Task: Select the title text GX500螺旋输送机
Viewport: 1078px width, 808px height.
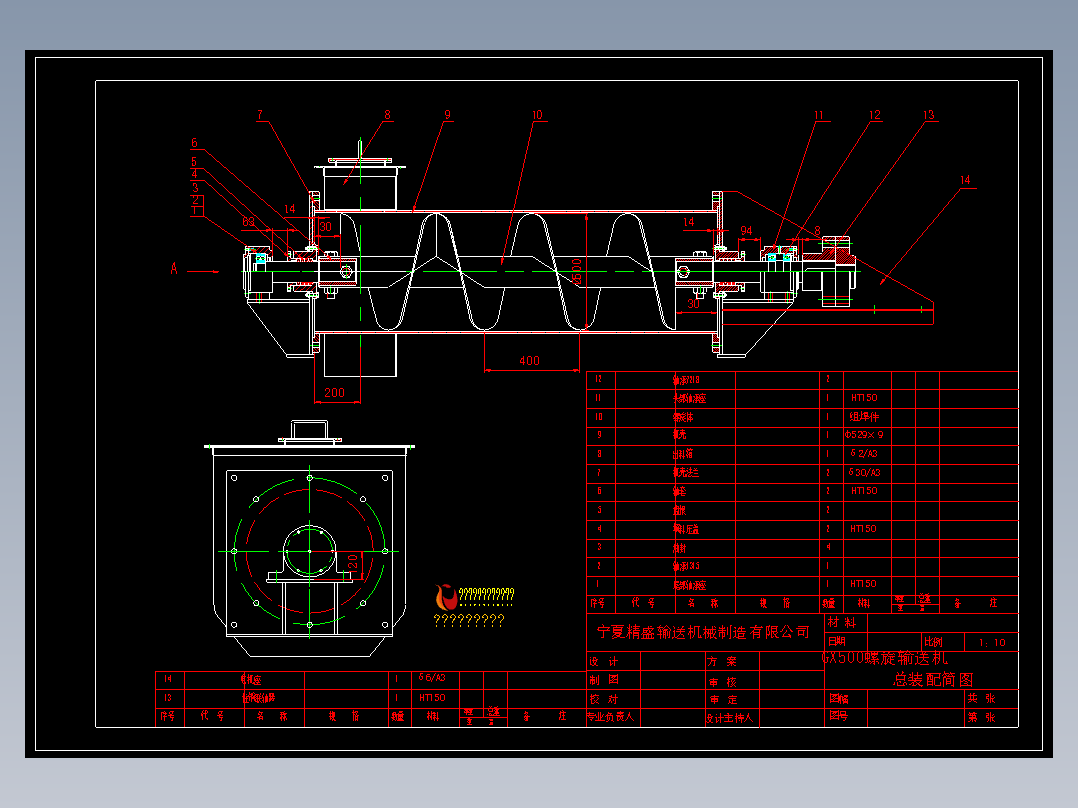Action: click(885, 658)
